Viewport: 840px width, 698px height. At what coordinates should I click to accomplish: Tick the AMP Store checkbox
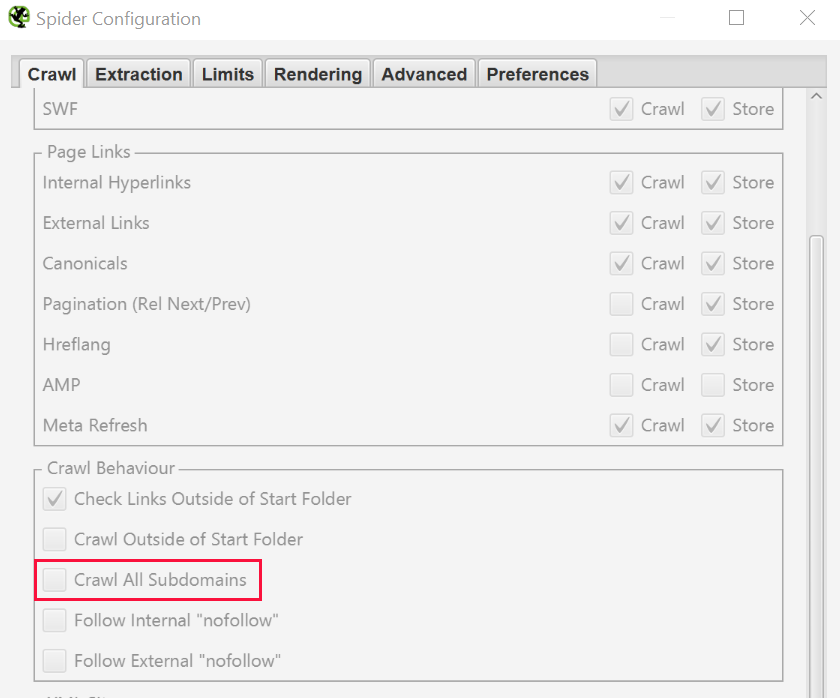click(x=713, y=385)
